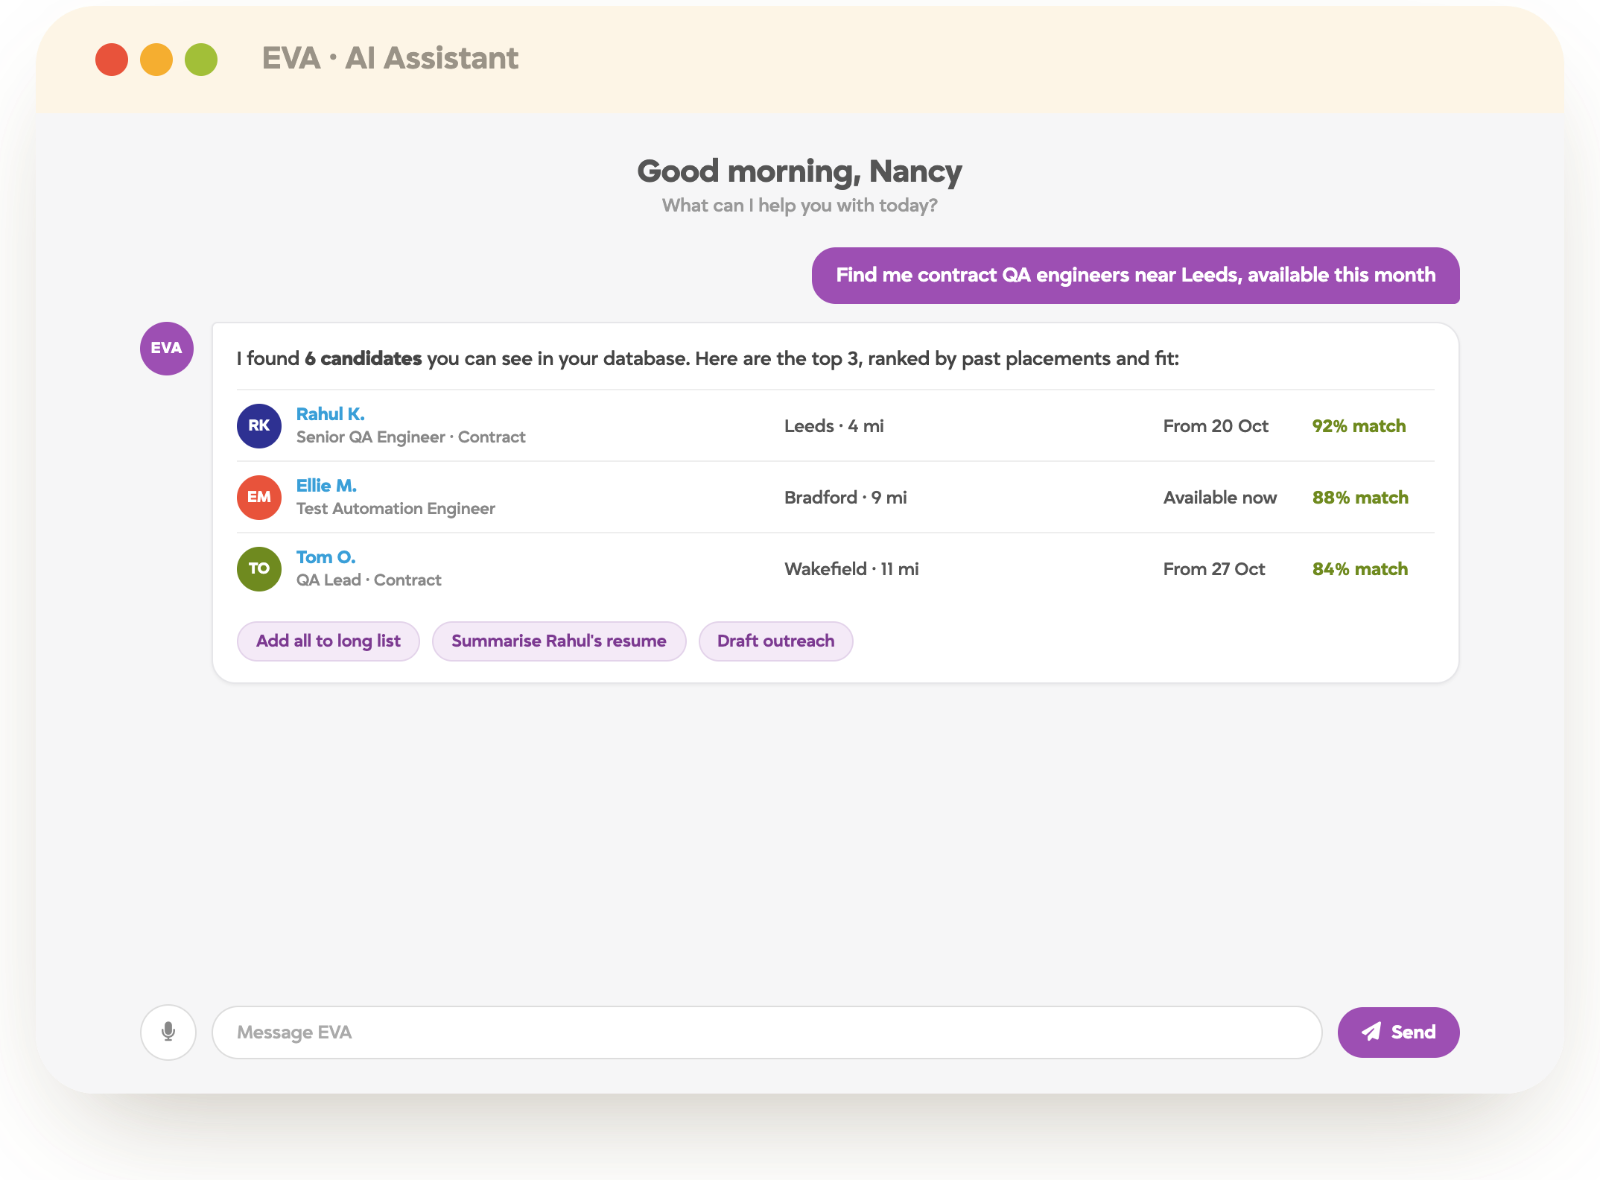This screenshot has height=1180, width=1600.
Task: Click What can I help you with today?
Action: point(800,205)
